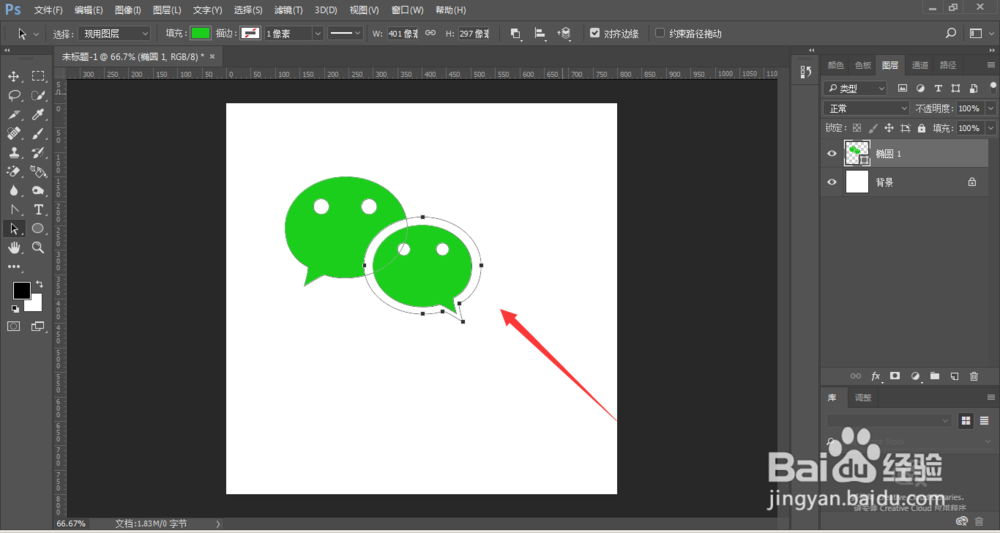This screenshot has height=533, width=1000.
Task: Select the Ellipse shape tool
Action: [x=38, y=228]
